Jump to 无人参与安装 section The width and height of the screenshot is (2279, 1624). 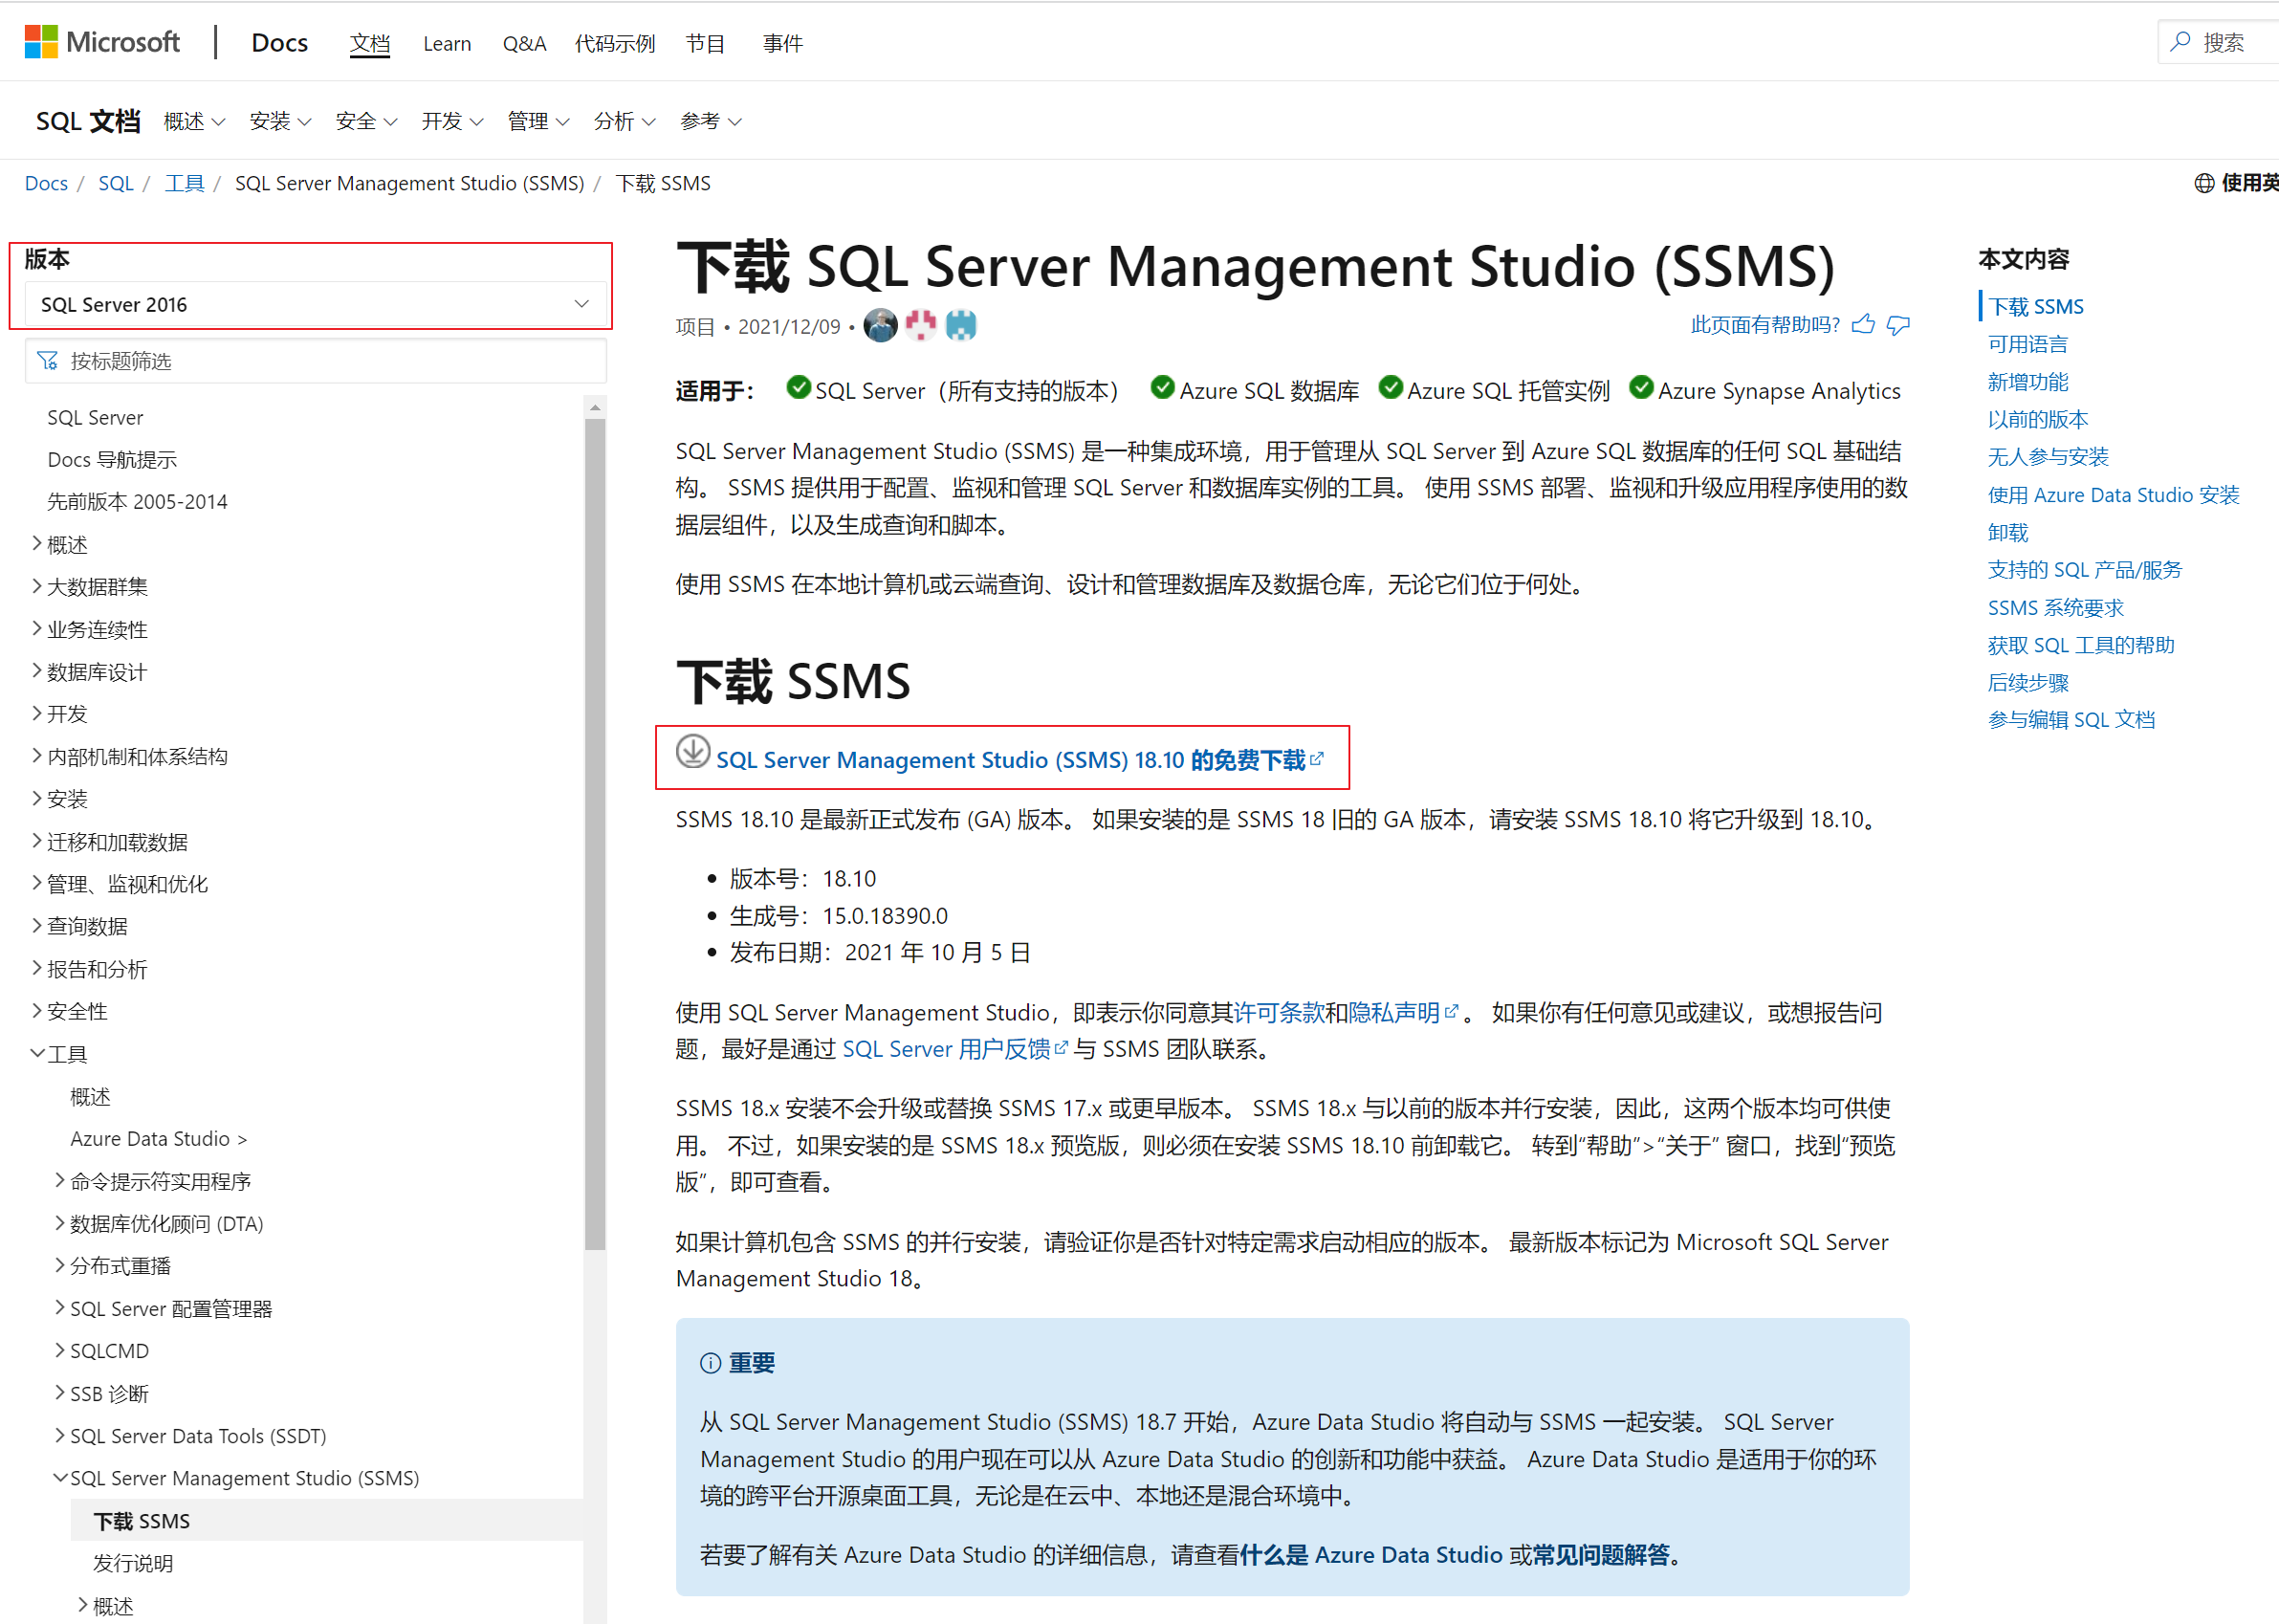click(x=2047, y=457)
